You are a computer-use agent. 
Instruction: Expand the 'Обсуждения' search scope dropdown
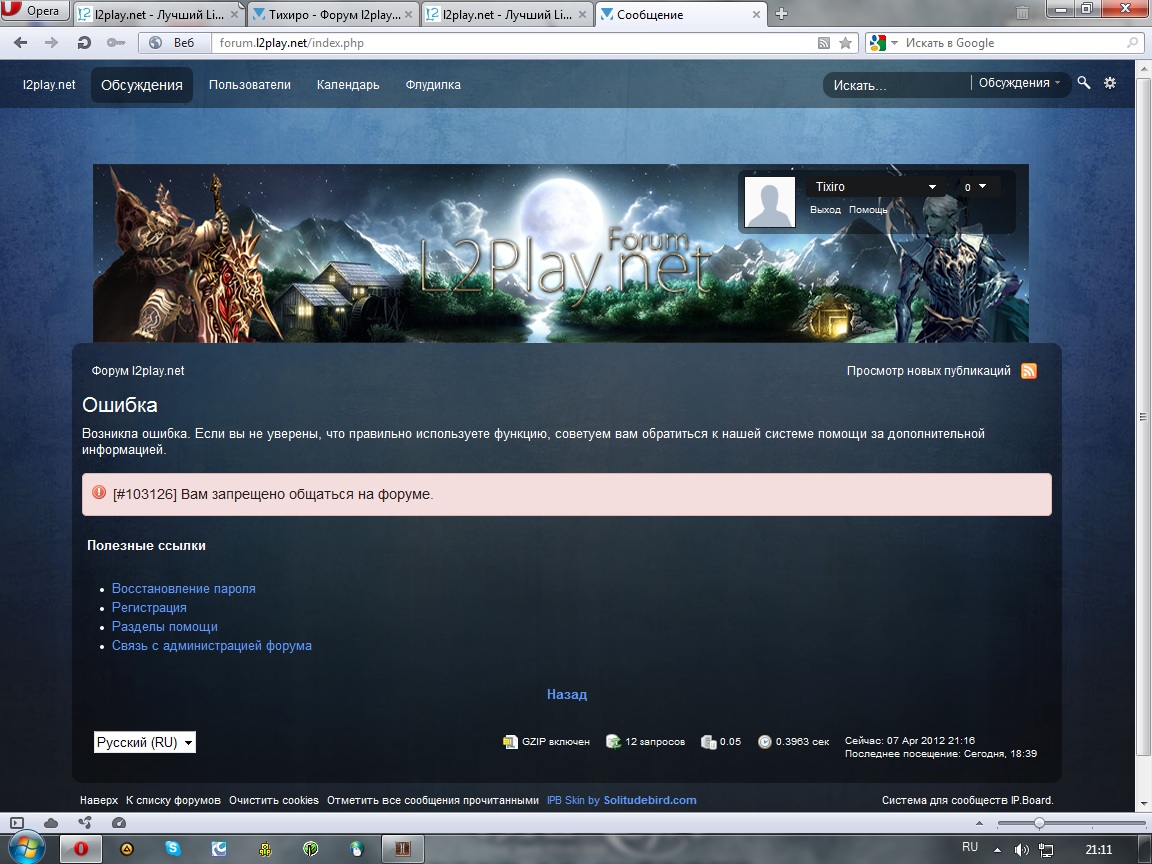click(1019, 83)
